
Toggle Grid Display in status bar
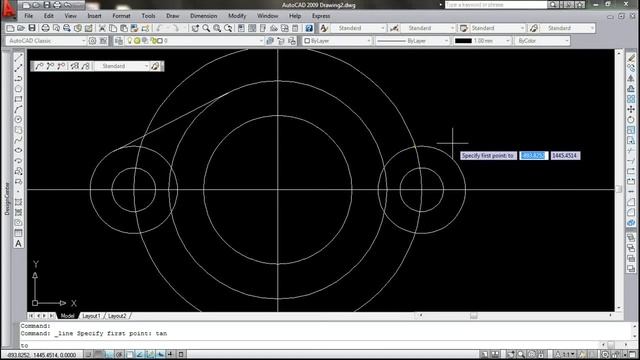click(x=99, y=354)
